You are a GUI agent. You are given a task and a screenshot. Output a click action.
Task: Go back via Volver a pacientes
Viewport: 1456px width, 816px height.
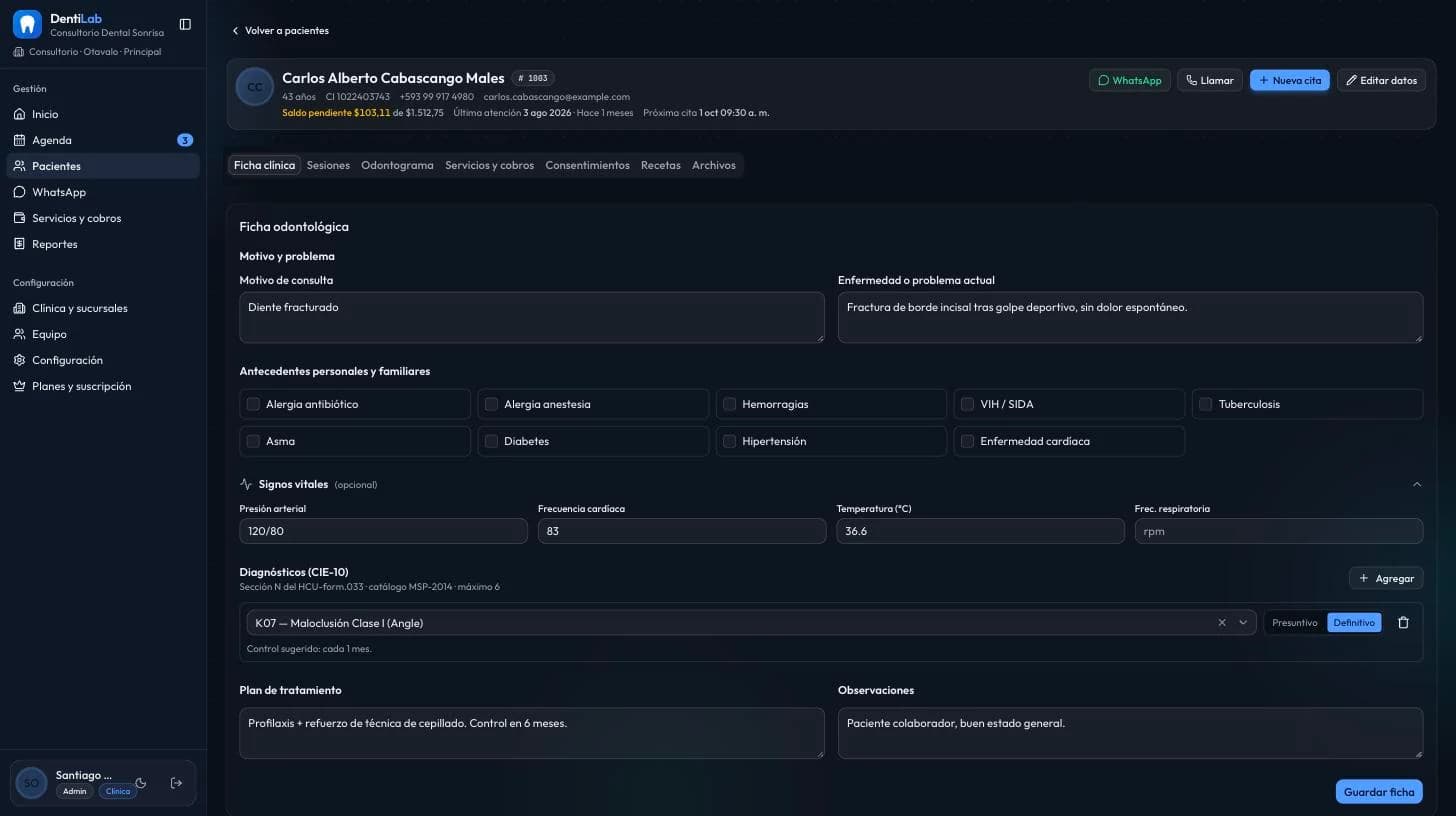click(x=280, y=31)
